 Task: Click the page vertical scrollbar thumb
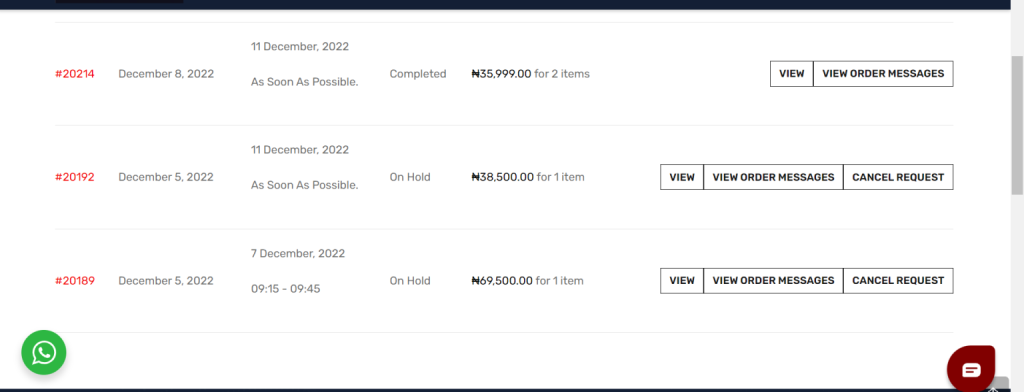point(1017,124)
